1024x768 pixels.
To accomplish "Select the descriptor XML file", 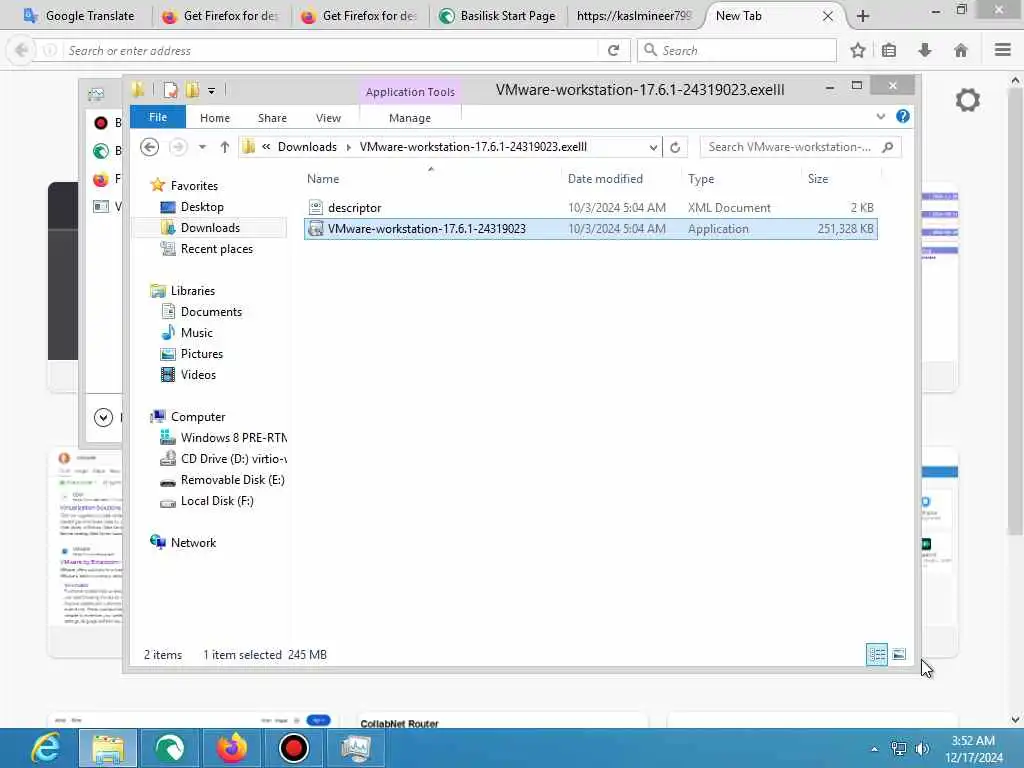I will click(590, 208).
